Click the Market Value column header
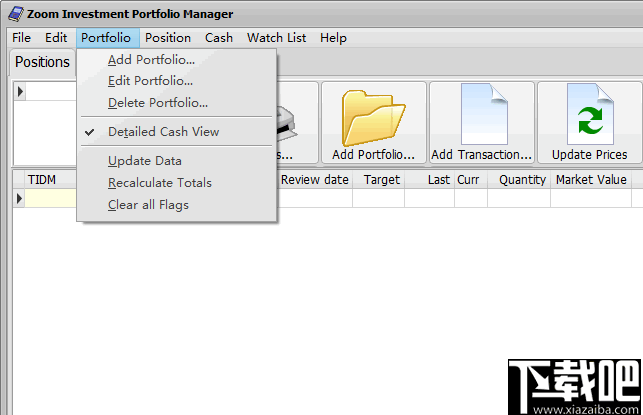 click(x=591, y=180)
